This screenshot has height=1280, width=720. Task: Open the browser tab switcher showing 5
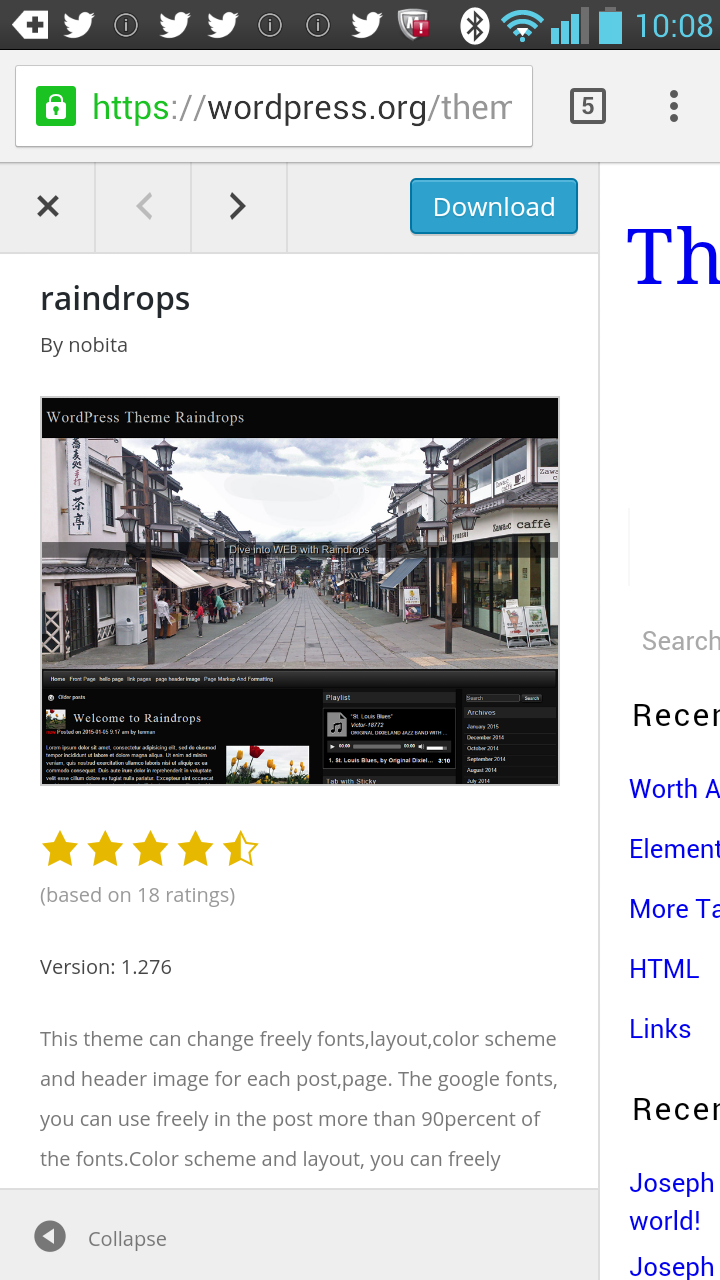[588, 106]
